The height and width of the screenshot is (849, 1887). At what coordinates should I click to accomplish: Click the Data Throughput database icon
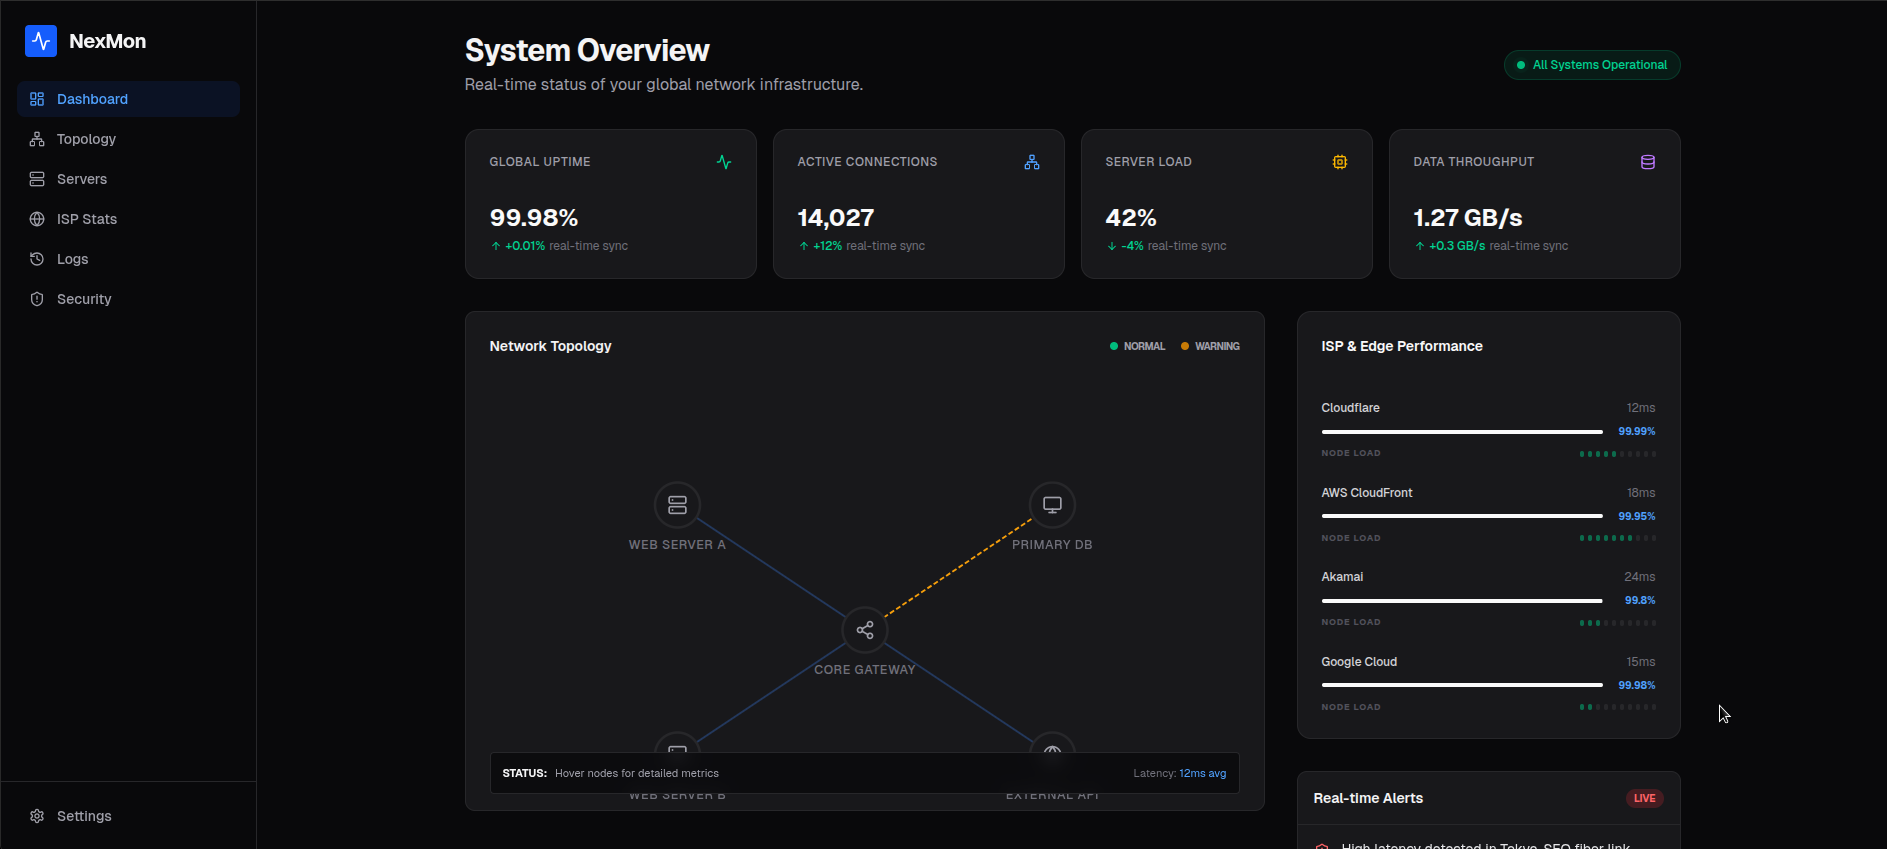(x=1648, y=162)
